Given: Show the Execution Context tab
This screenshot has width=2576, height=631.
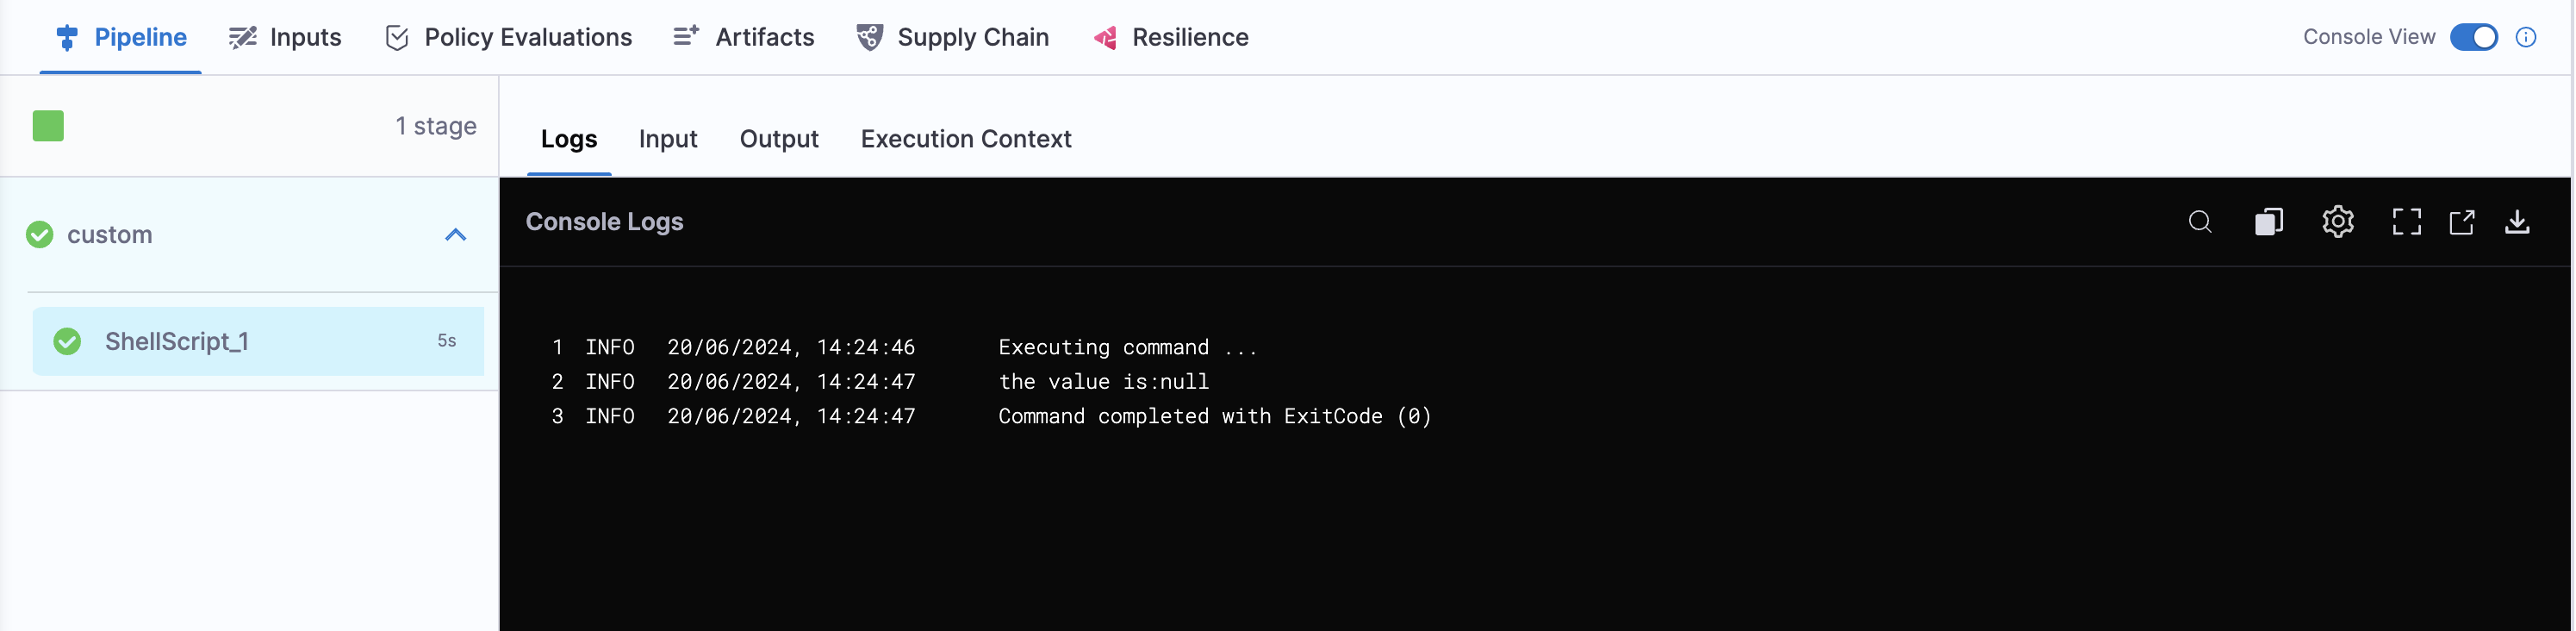Looking at the screenshot, I should (x=965, y=139).
